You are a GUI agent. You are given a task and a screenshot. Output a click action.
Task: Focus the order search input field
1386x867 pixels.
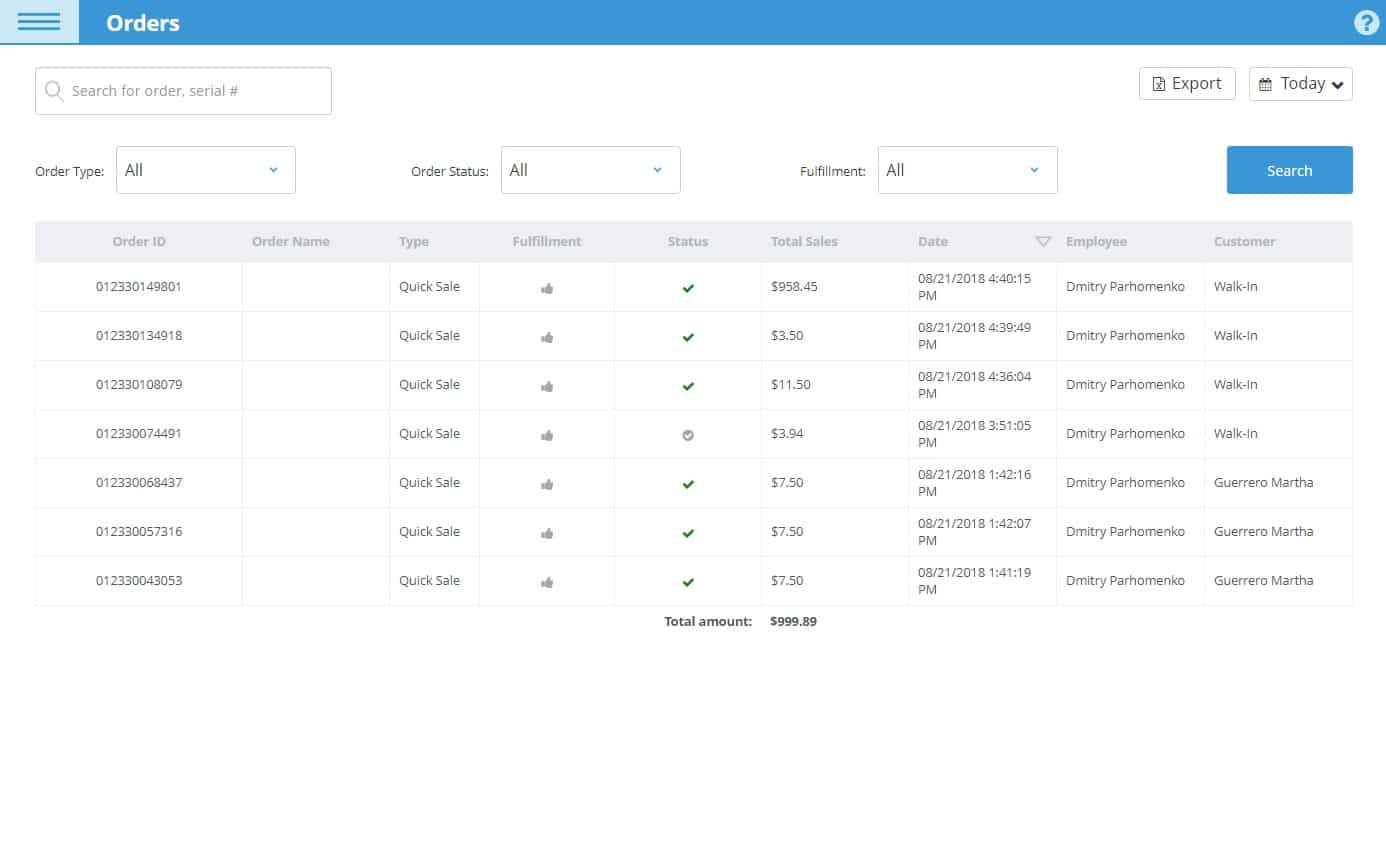(x=183, y=91)
